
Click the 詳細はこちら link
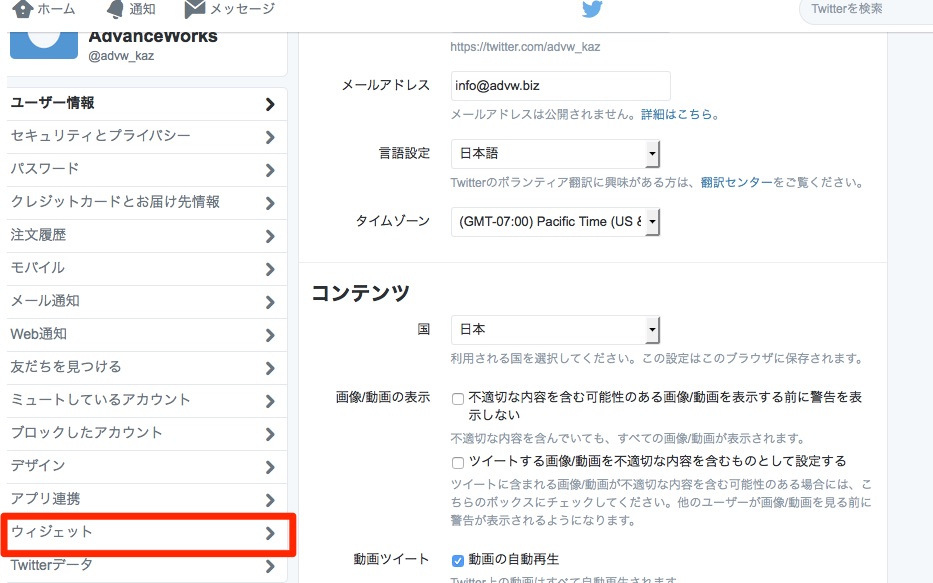tap(677, 114)
